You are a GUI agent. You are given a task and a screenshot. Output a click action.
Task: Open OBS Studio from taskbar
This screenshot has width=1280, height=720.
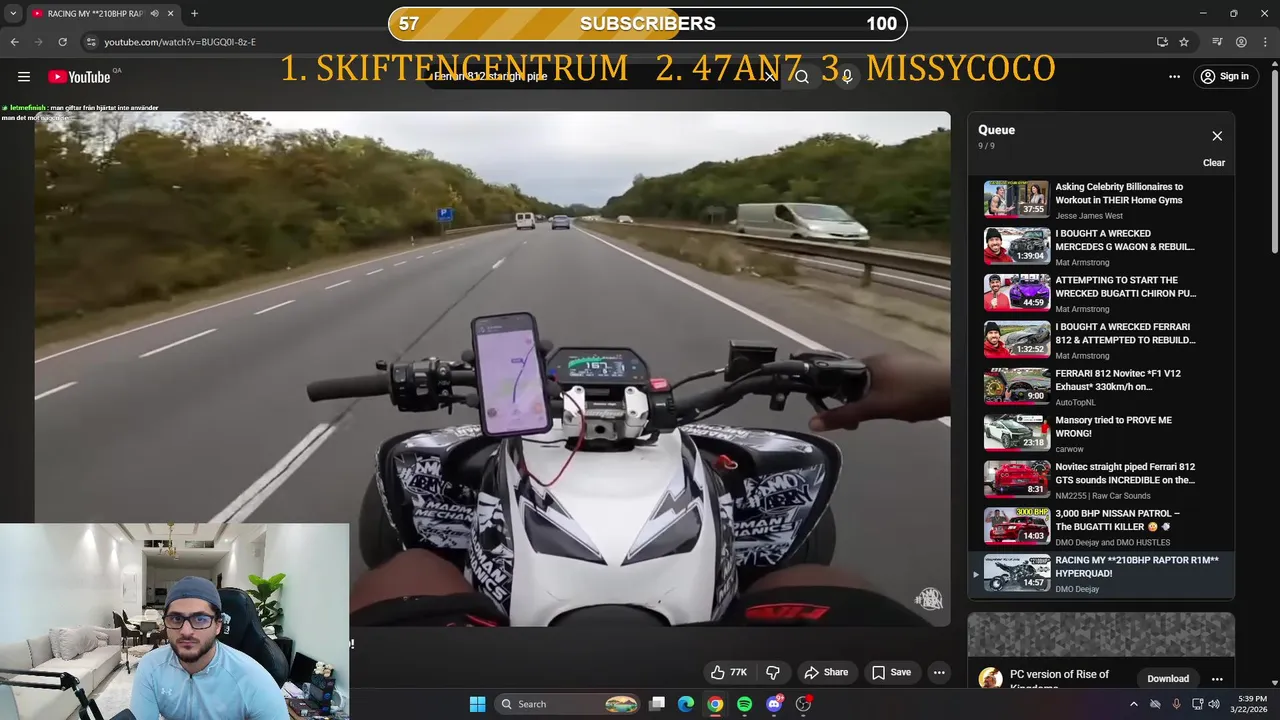803,704
